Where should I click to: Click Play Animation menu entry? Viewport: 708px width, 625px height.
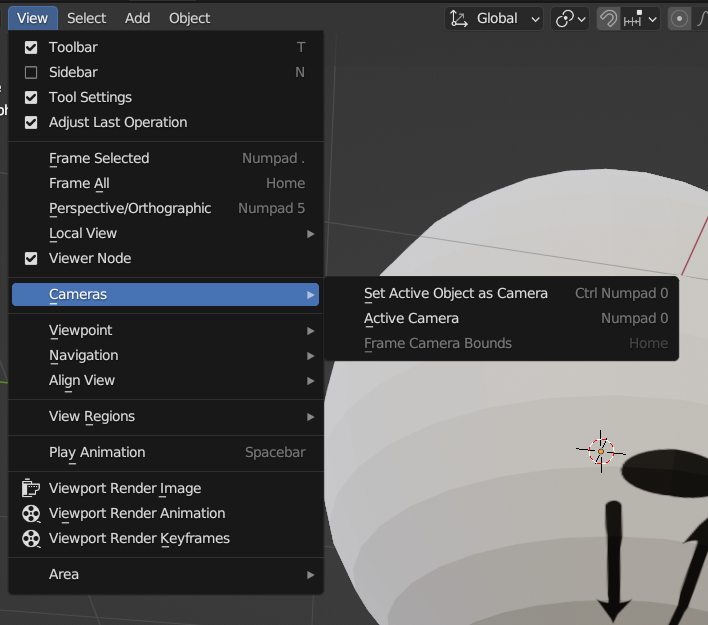97,452
